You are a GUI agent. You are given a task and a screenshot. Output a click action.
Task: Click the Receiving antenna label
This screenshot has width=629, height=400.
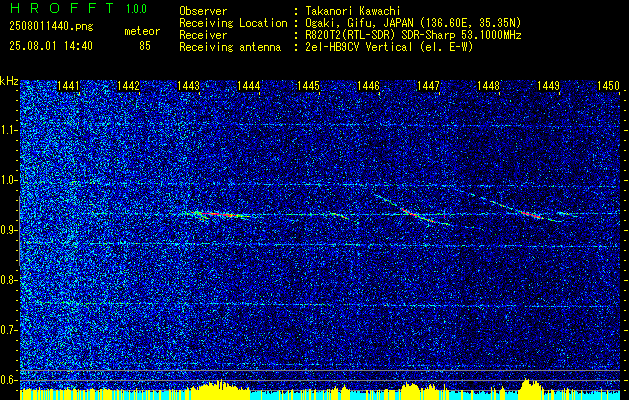click(230, 47)
